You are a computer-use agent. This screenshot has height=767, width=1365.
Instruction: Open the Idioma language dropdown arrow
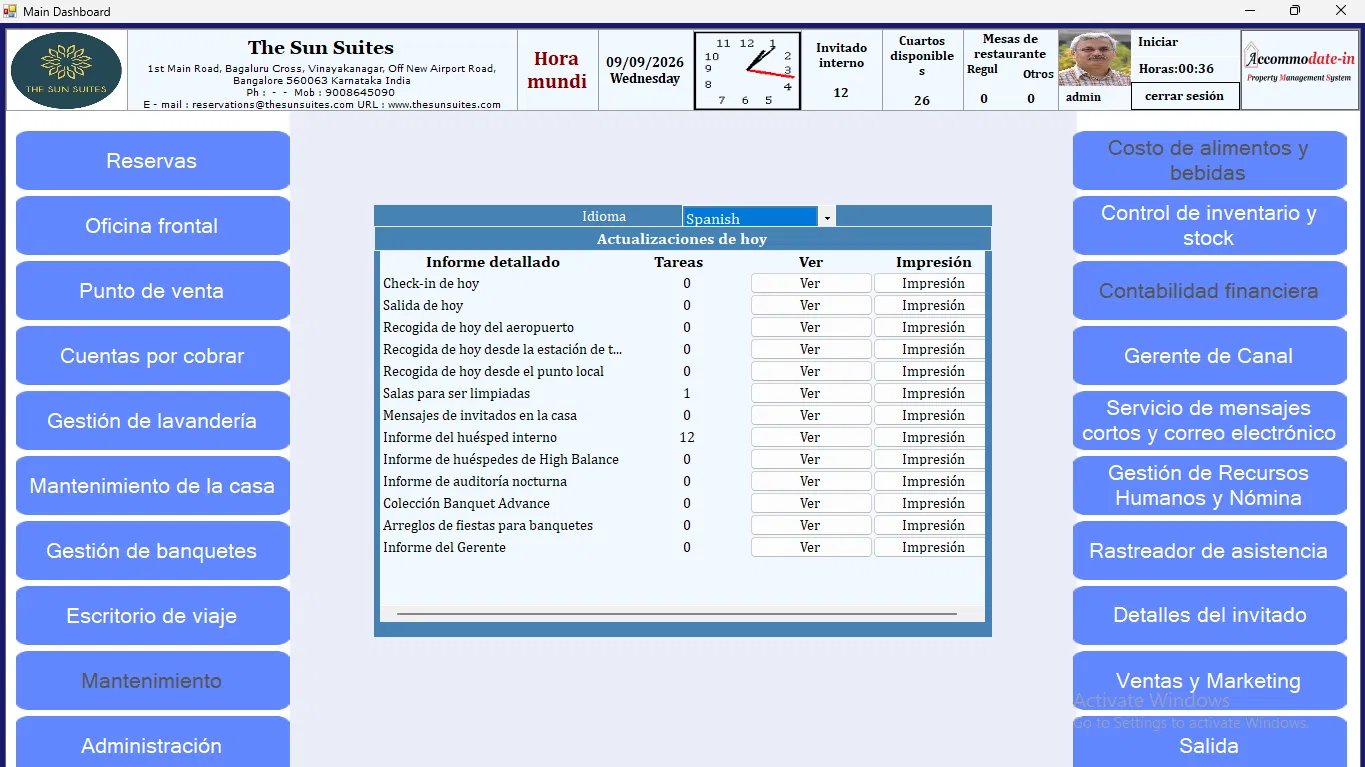[x=827, y=217]
